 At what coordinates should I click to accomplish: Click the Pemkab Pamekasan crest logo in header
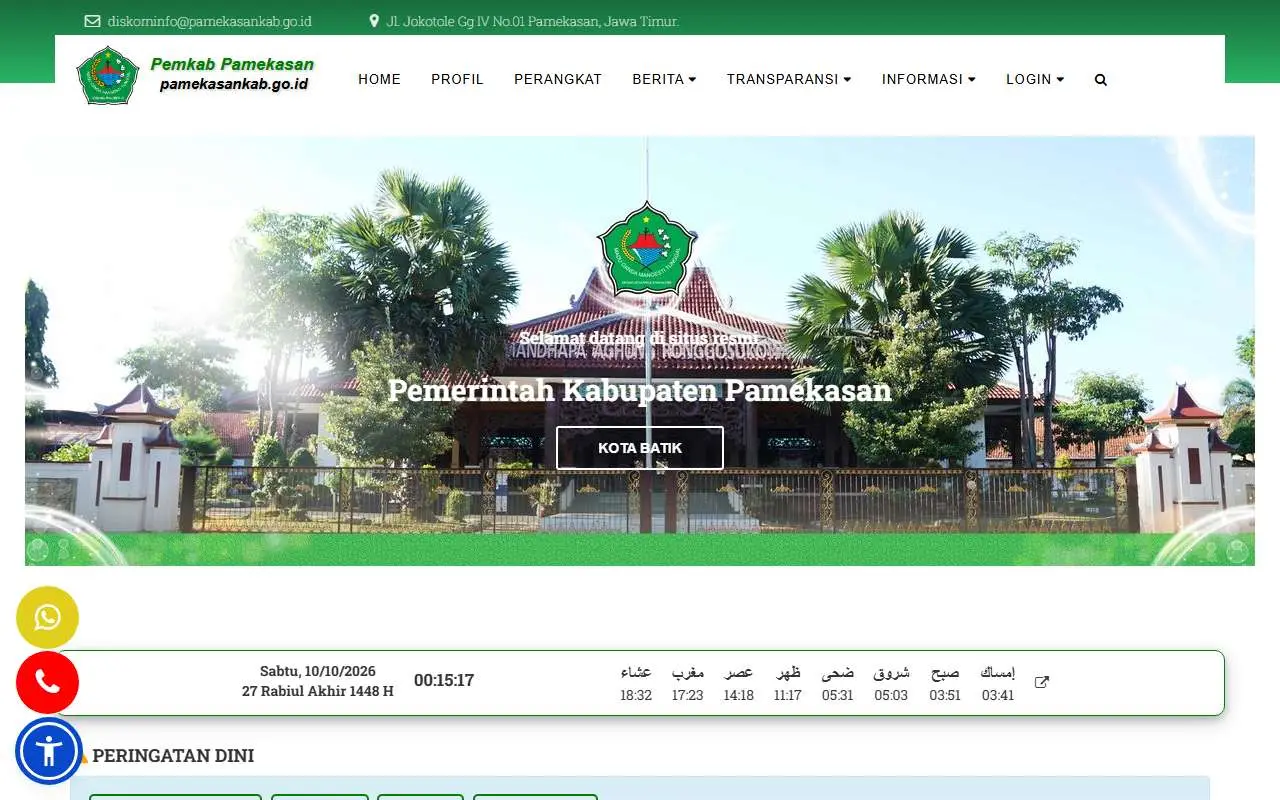coord(108,75)
